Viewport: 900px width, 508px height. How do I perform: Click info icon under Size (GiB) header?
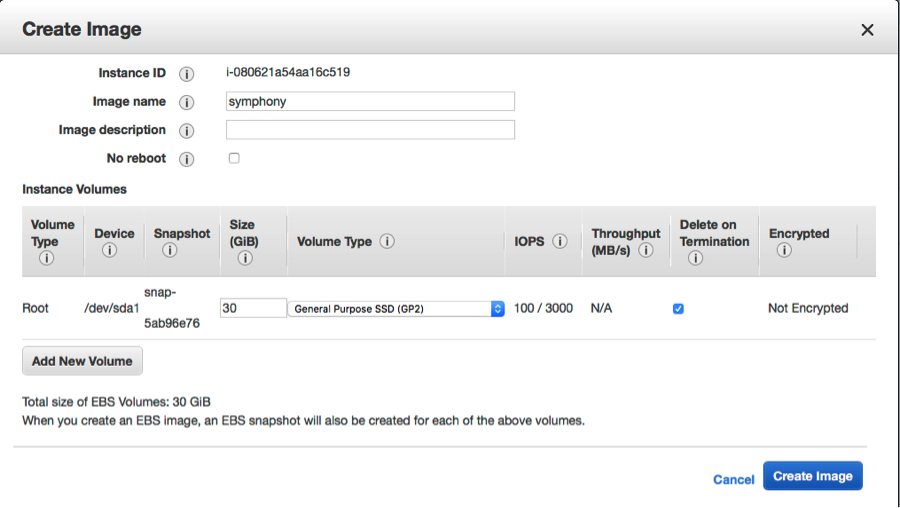tap(244, 259)
